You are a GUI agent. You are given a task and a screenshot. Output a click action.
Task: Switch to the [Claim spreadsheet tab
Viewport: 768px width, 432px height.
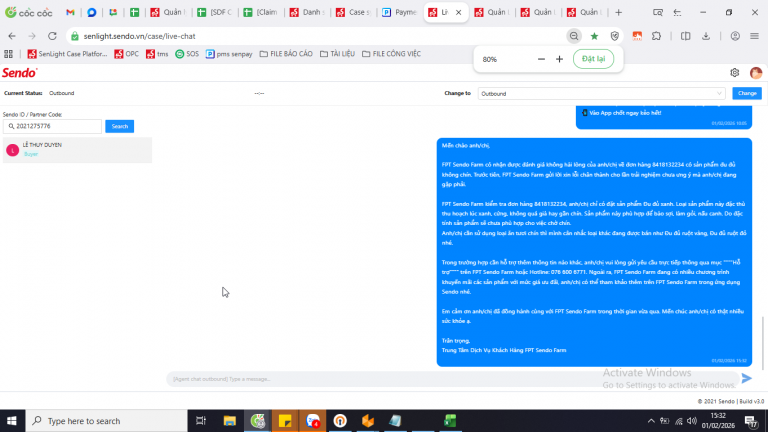point(261,12)
